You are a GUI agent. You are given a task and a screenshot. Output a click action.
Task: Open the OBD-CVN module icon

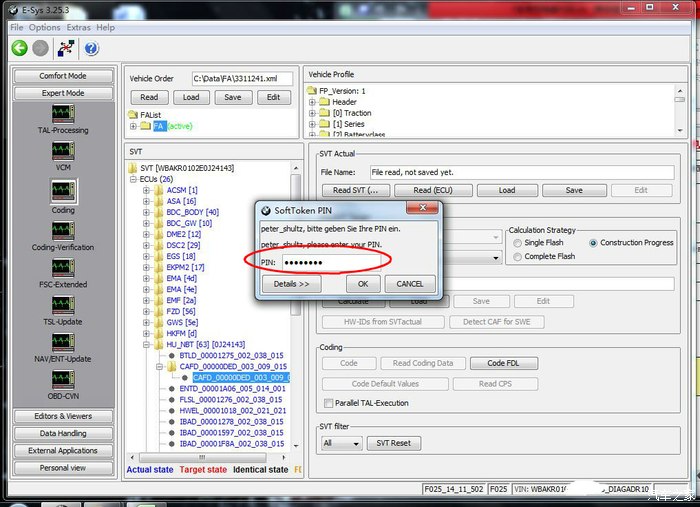63,379
